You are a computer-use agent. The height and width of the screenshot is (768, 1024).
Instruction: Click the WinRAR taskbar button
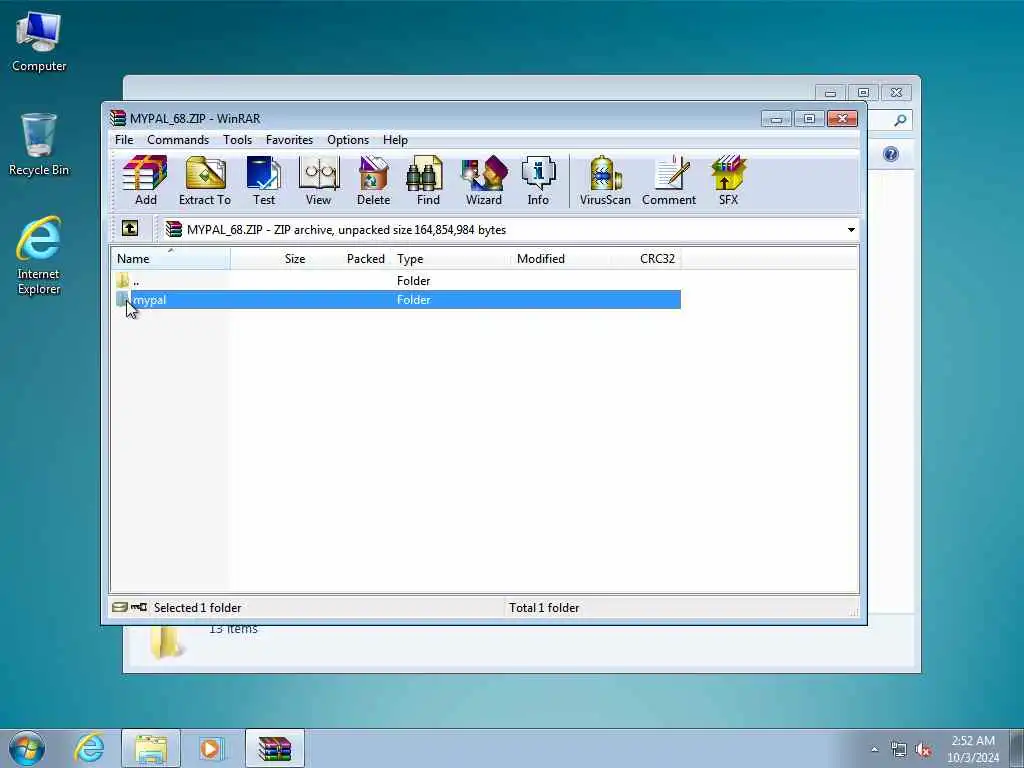click(x=275, y=748)
